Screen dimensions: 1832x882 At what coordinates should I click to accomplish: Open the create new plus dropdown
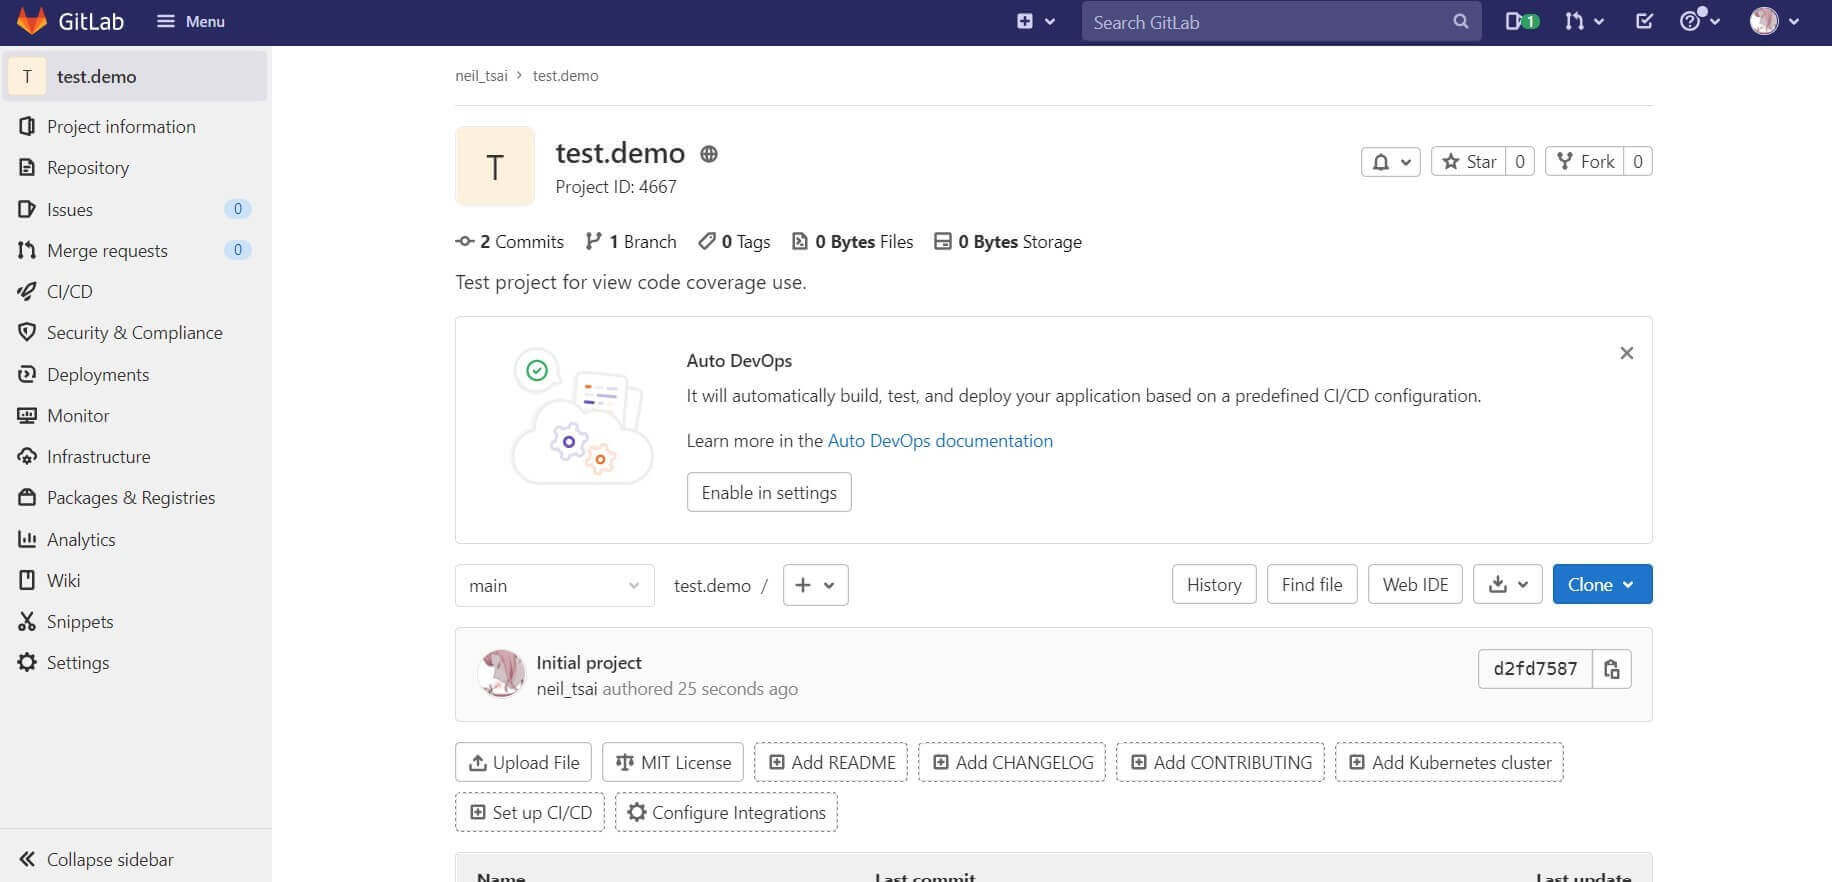[x=1036, y=21]
